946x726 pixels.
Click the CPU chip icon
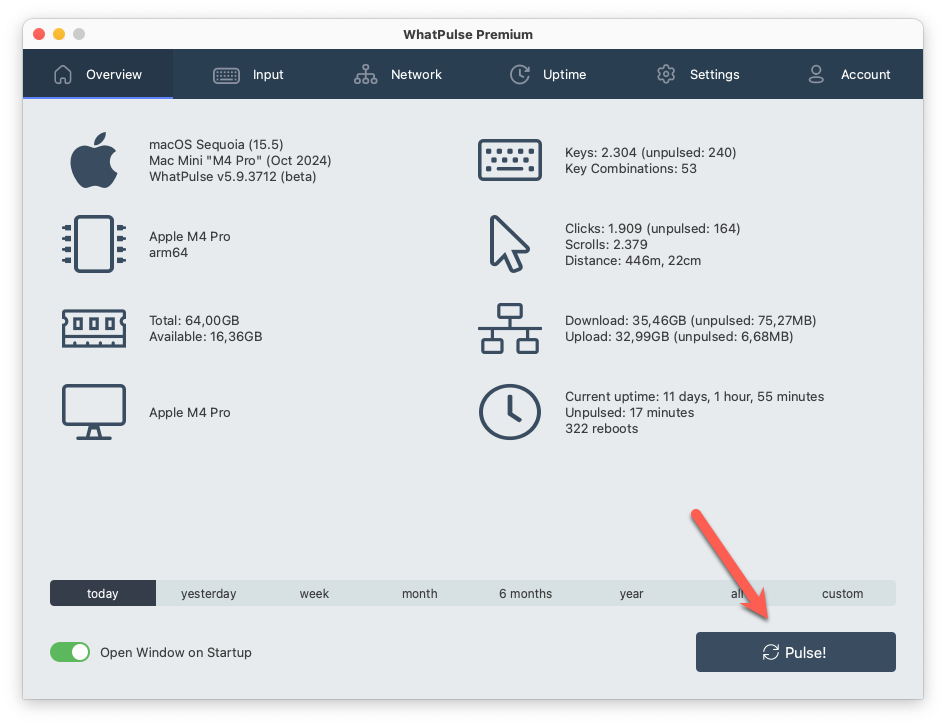coord(94,244)
